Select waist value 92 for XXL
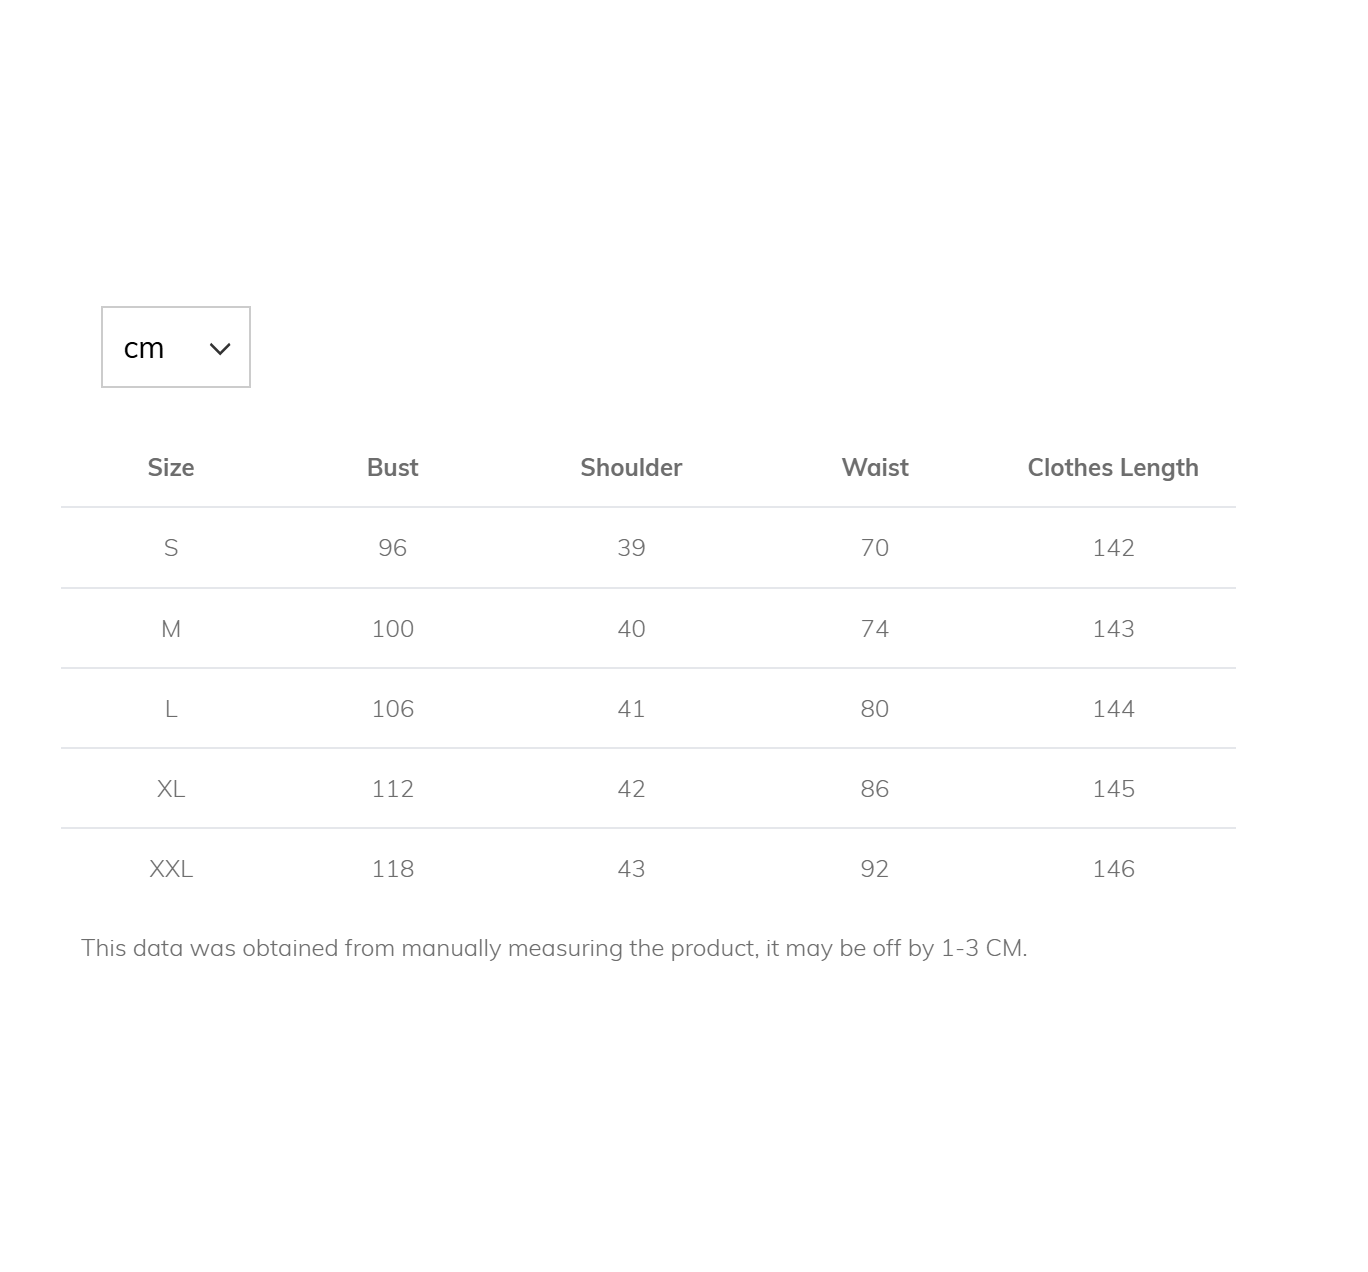 coord(875,869)
